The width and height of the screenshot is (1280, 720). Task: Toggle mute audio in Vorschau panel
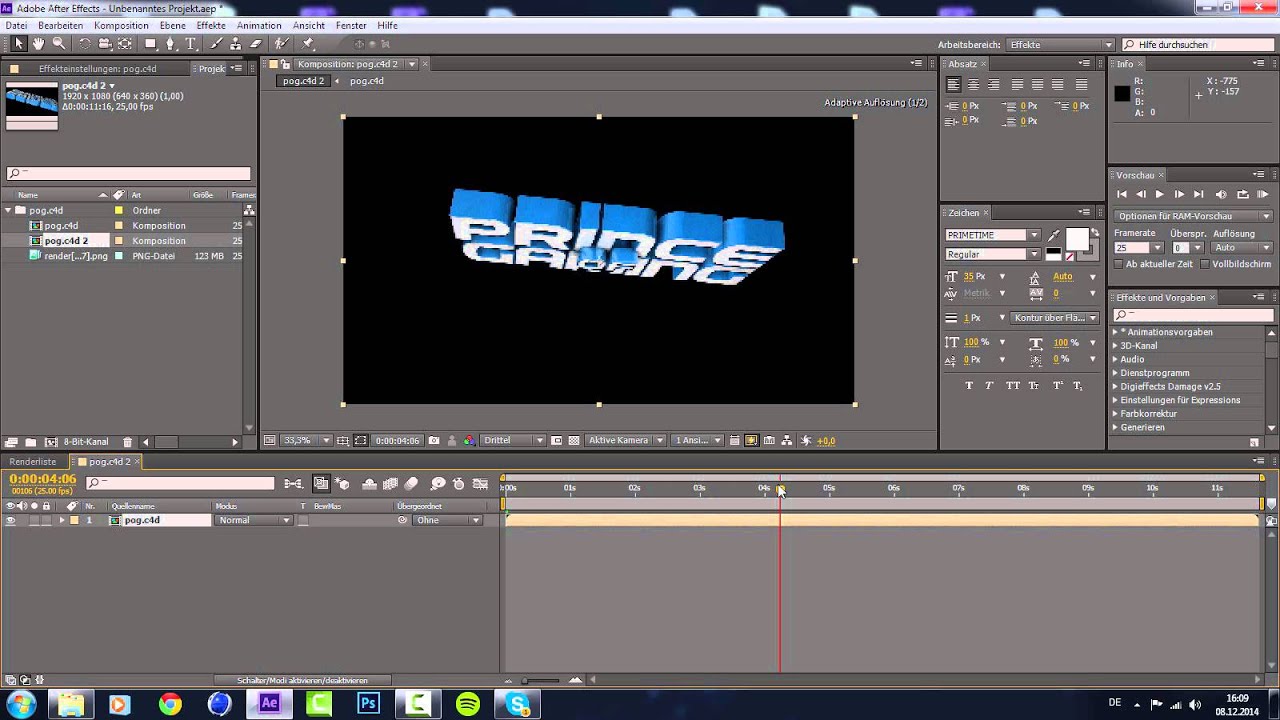pos(1220,194)
